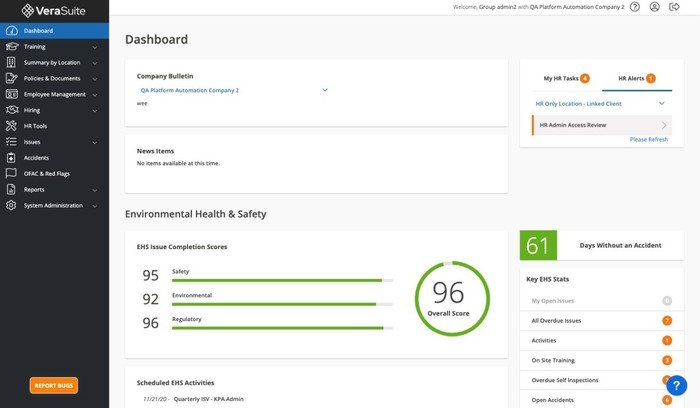Click the 11/21/20 activity date

[155, 399]
